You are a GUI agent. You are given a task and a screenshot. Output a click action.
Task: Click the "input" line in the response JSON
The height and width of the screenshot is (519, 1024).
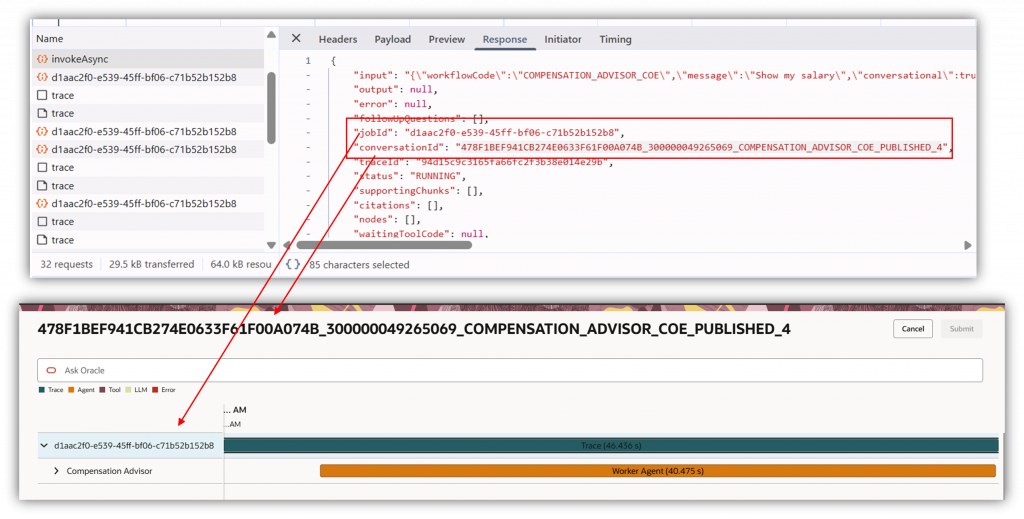tap(664, 75)
